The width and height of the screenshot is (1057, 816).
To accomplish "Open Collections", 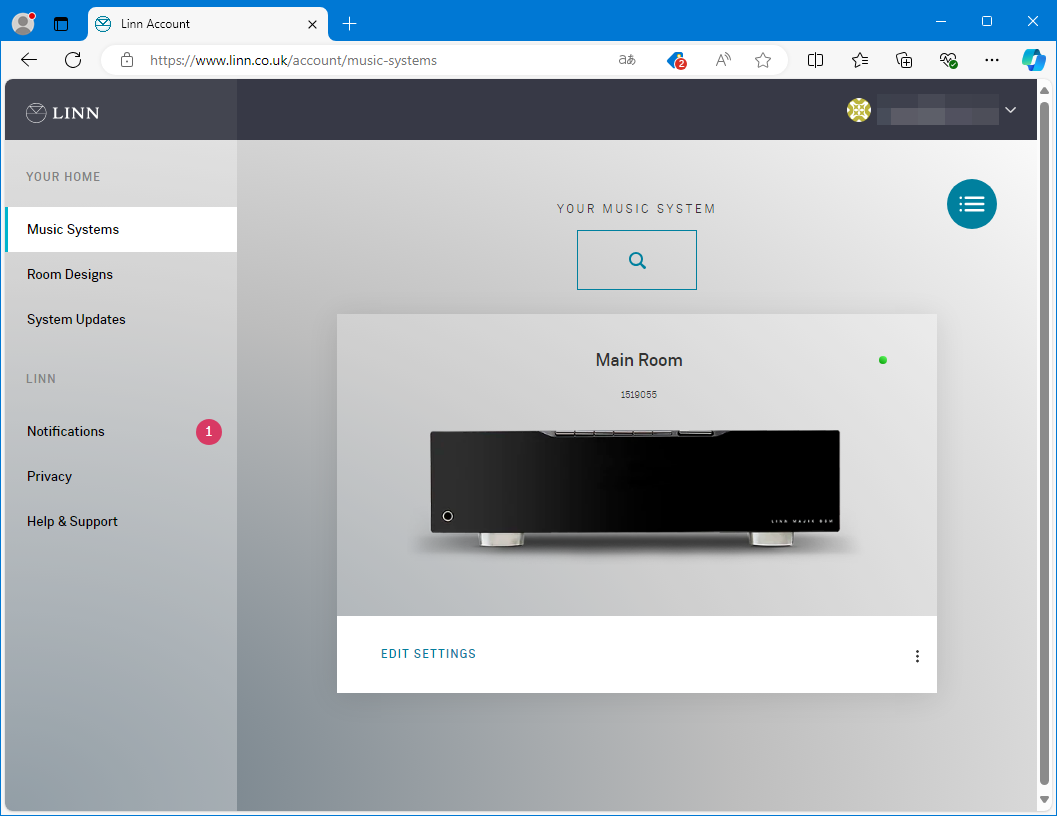I will (x=904, y=60).
